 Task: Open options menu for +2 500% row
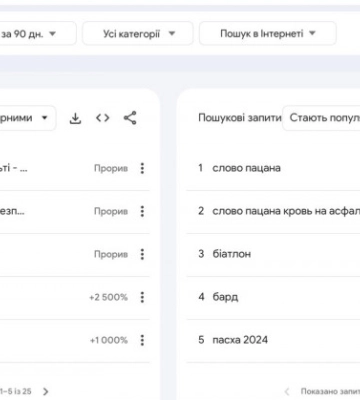point(142,297)
